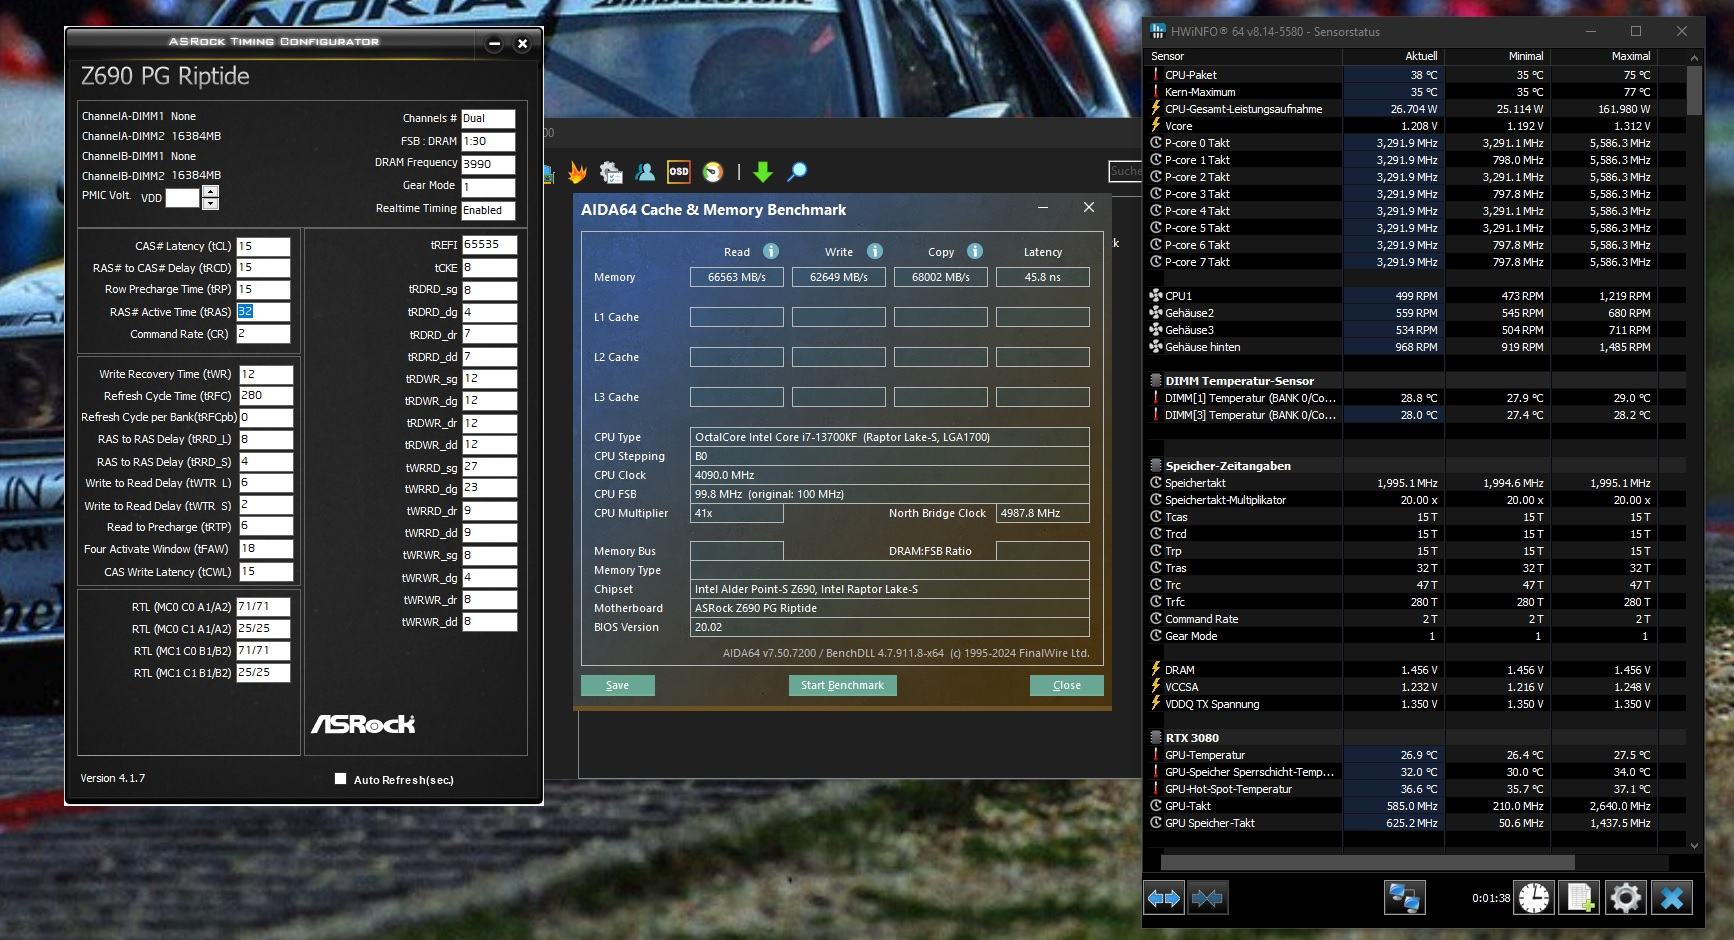Click the magnifier search icon in AIDA64
Image resolution: width=1734 pixels, height=940 pixels.
tap(797, 172)
